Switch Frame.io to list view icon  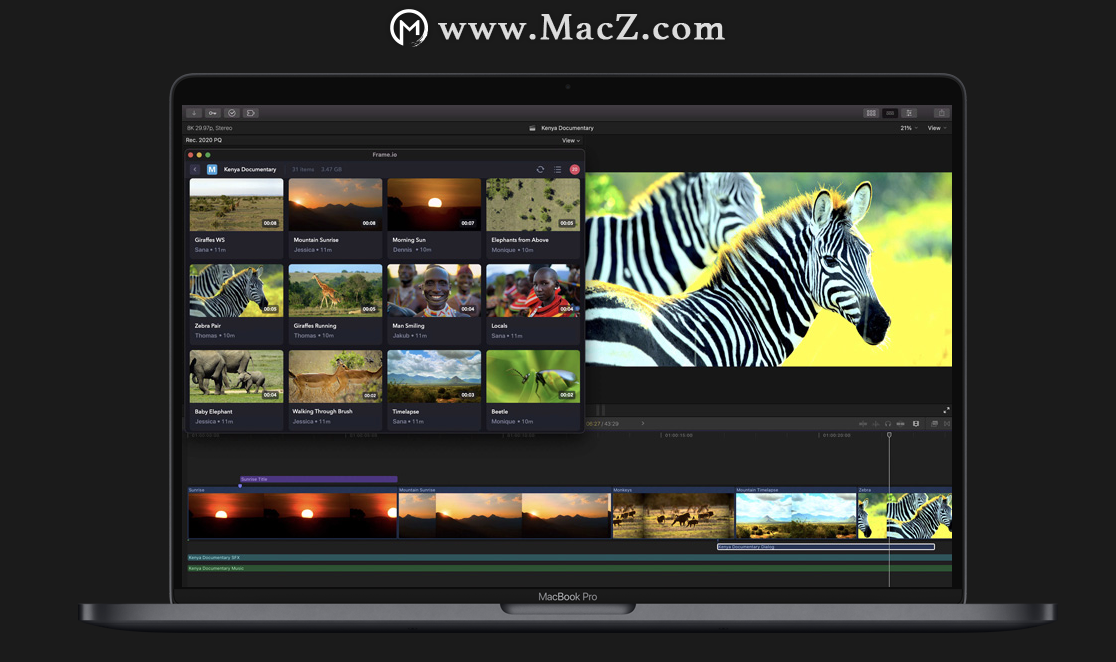[557, 169]
